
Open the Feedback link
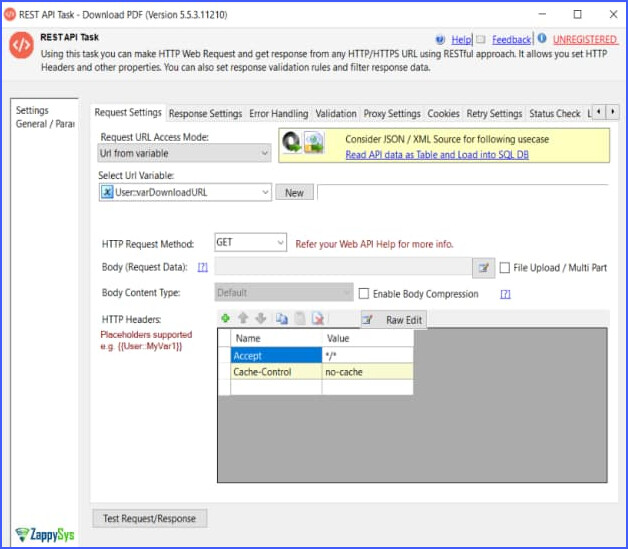tap(511, 40)
